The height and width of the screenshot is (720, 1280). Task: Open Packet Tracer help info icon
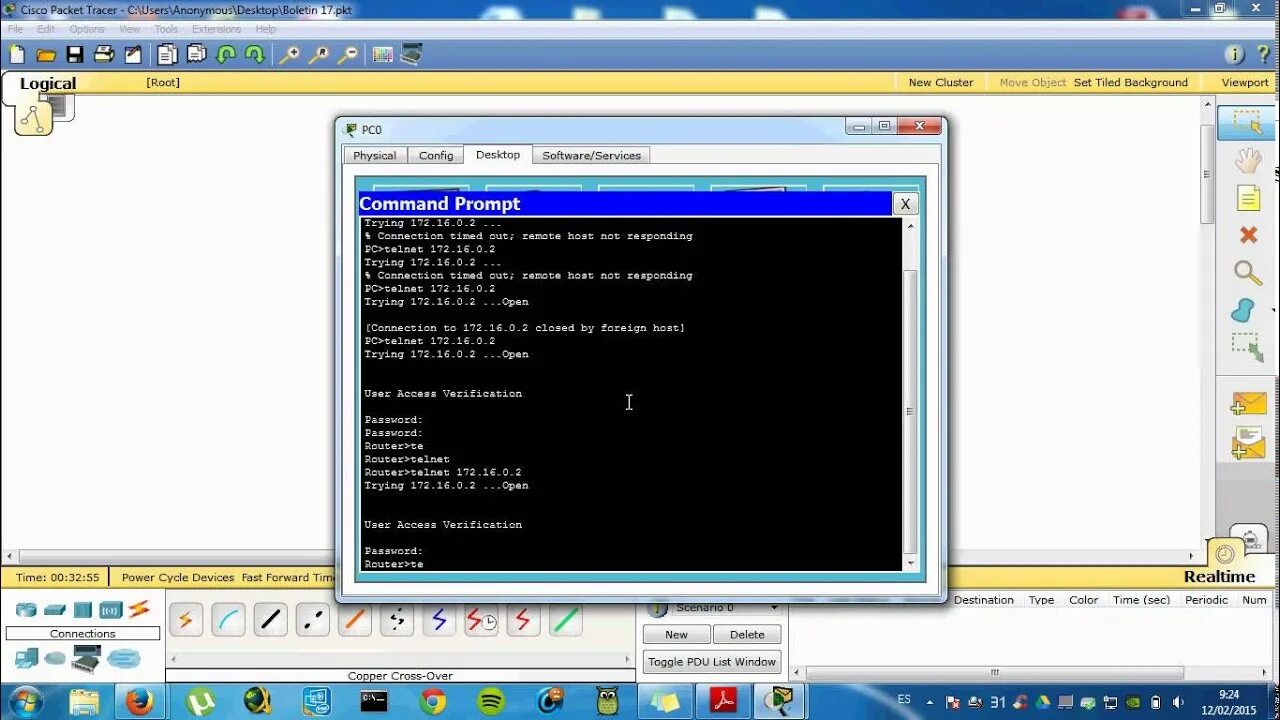1235,55
